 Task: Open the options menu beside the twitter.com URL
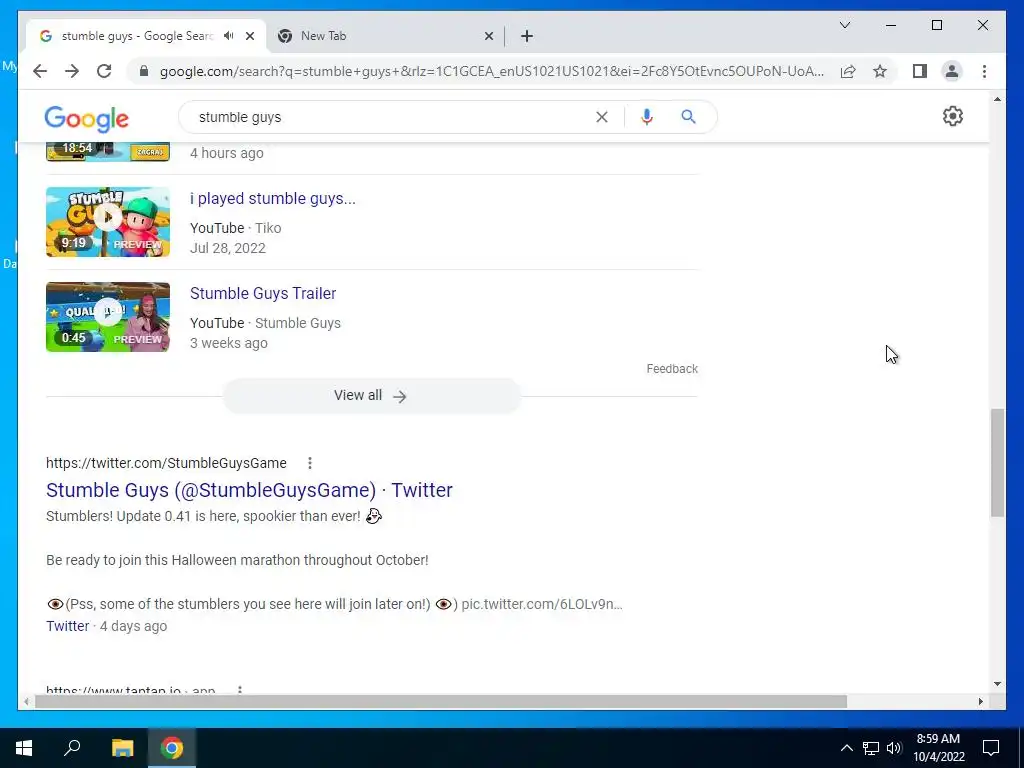tap(310, 463)
